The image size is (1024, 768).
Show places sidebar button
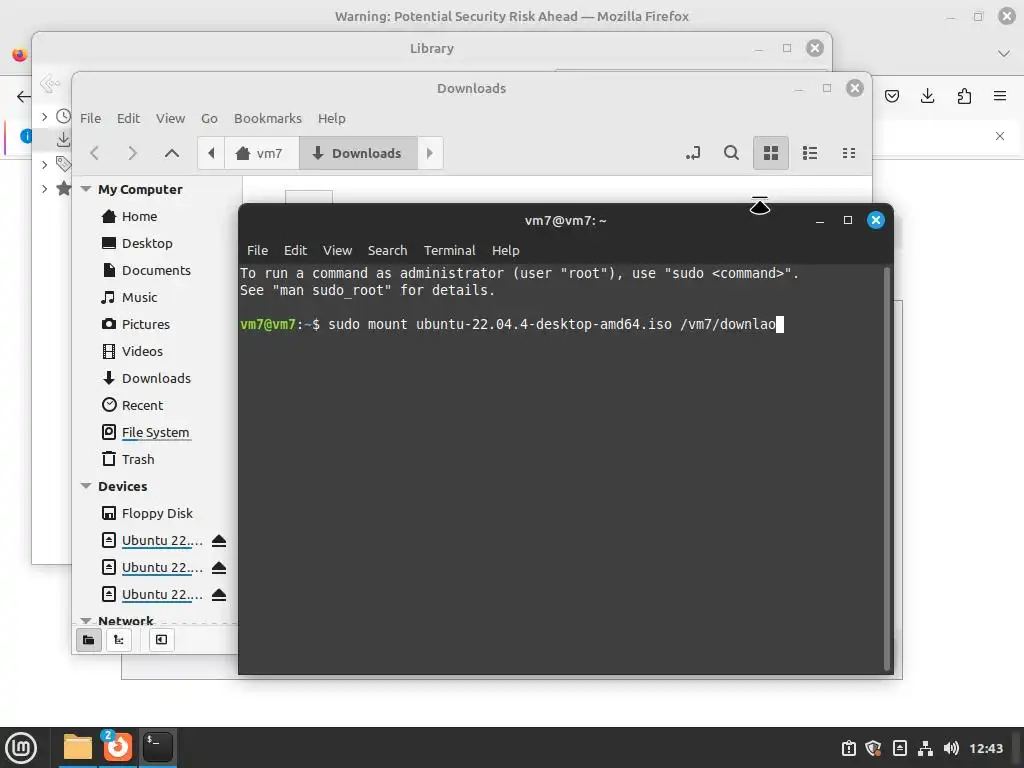pyautogui.click(x=89, y=639)
